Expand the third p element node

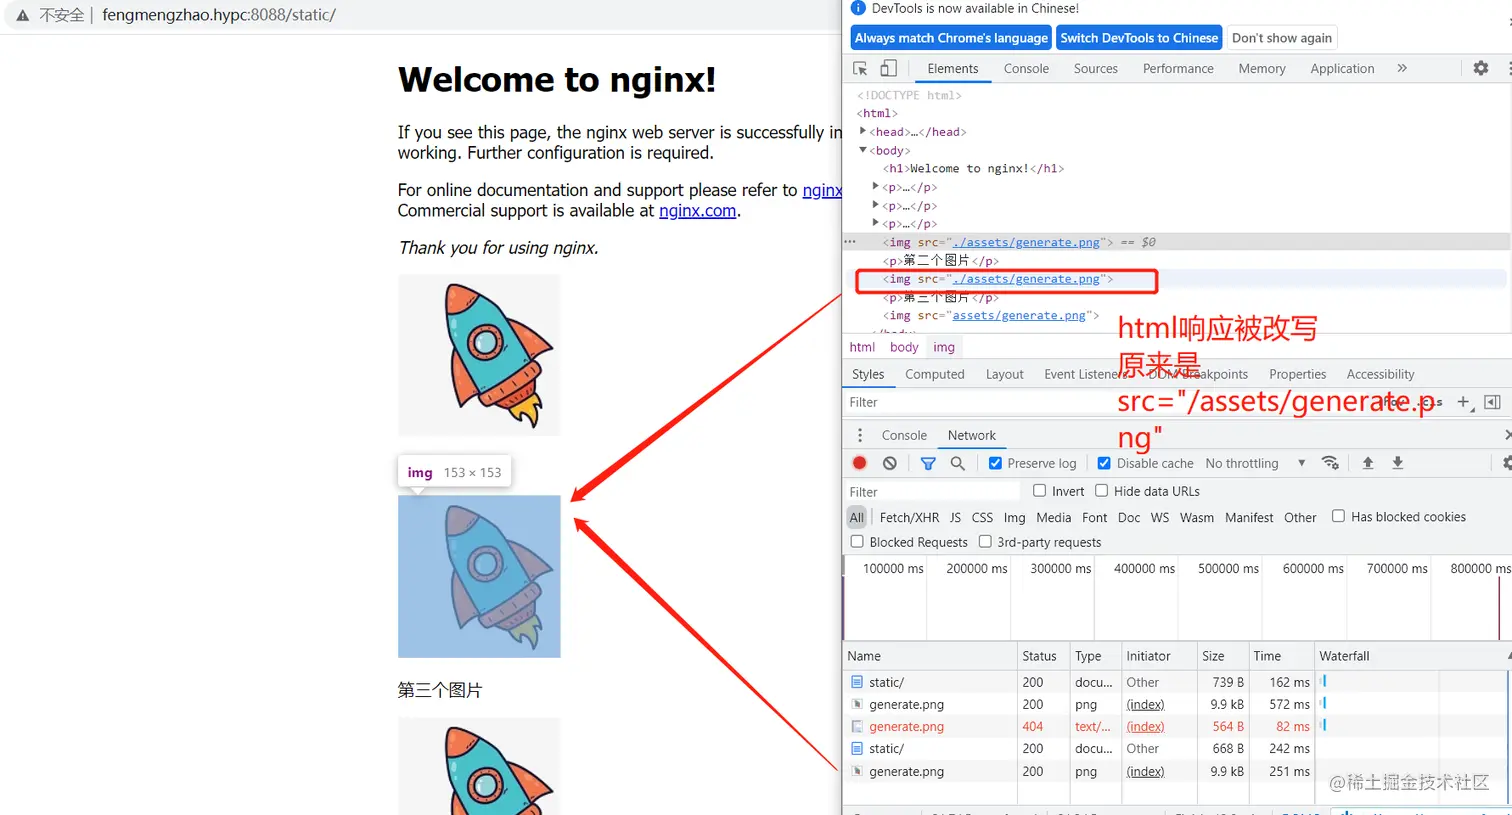point(876,222)
